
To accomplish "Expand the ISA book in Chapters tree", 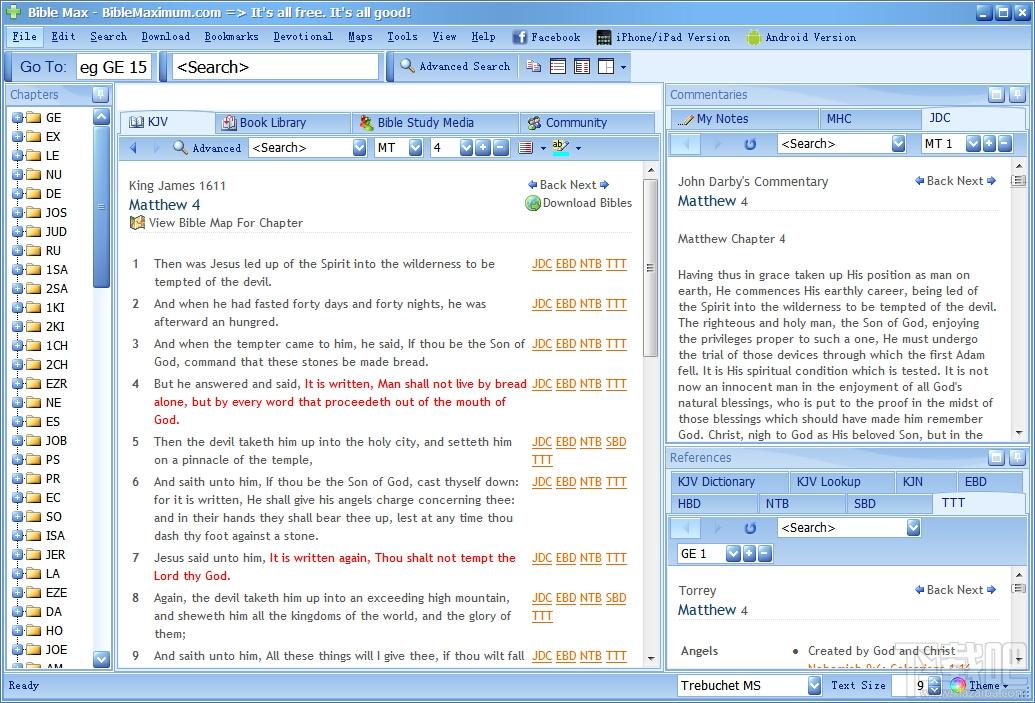I will point(18,535).
